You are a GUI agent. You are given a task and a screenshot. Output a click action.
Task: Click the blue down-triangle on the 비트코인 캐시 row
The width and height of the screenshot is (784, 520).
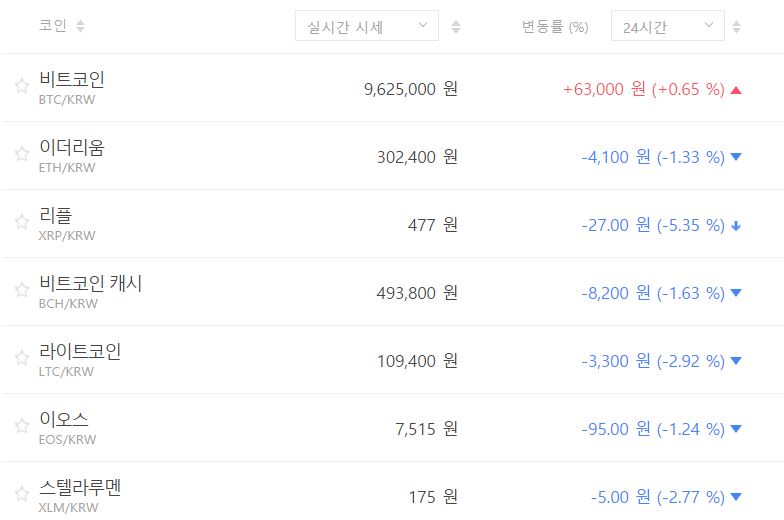point(736,293)
